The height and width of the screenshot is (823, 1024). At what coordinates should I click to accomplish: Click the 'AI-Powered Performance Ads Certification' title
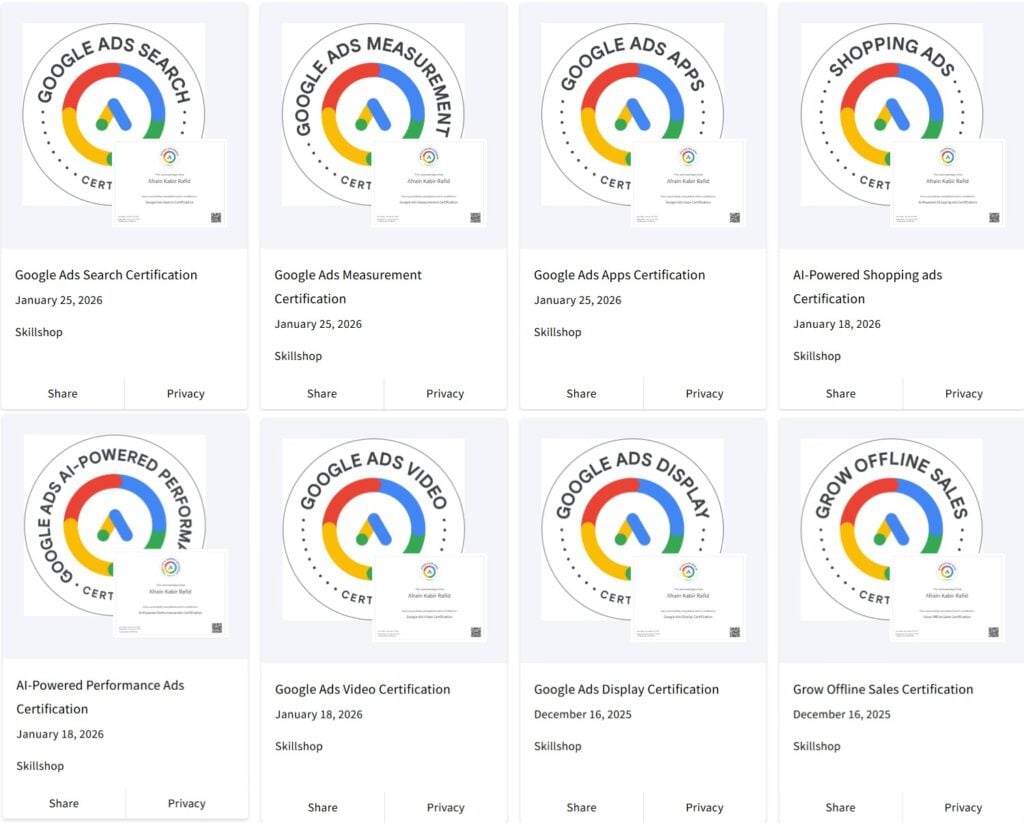(100, 697)
